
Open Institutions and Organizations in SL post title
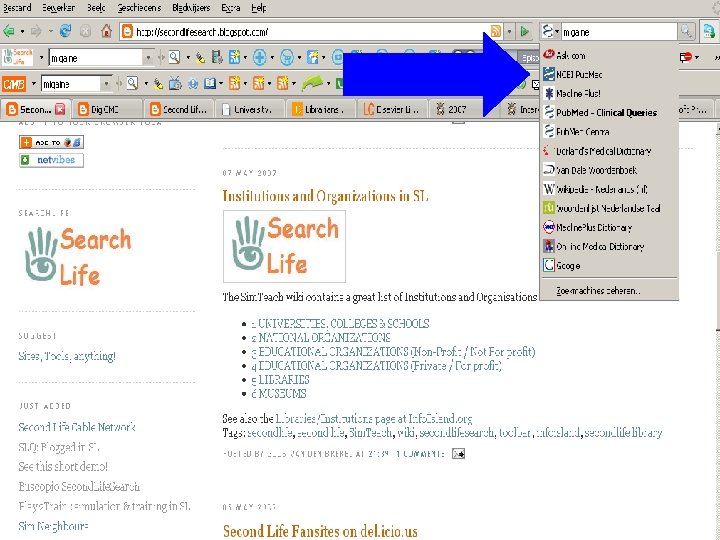point(326,196)
